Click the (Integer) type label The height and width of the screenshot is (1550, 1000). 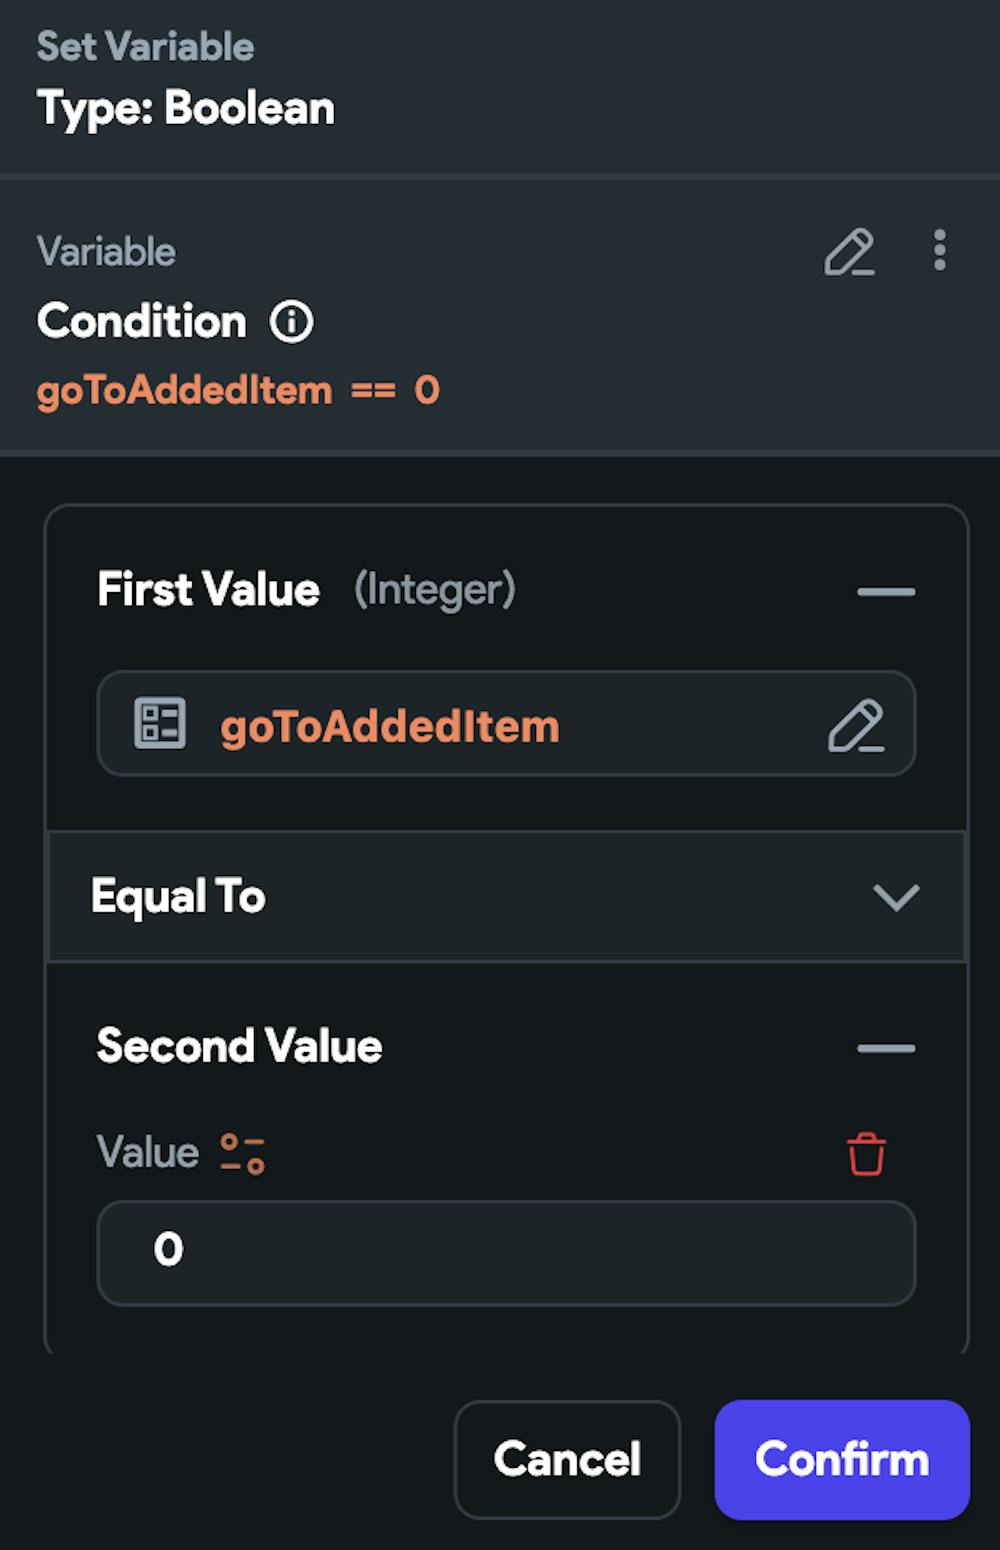click(x=435, y=590)
